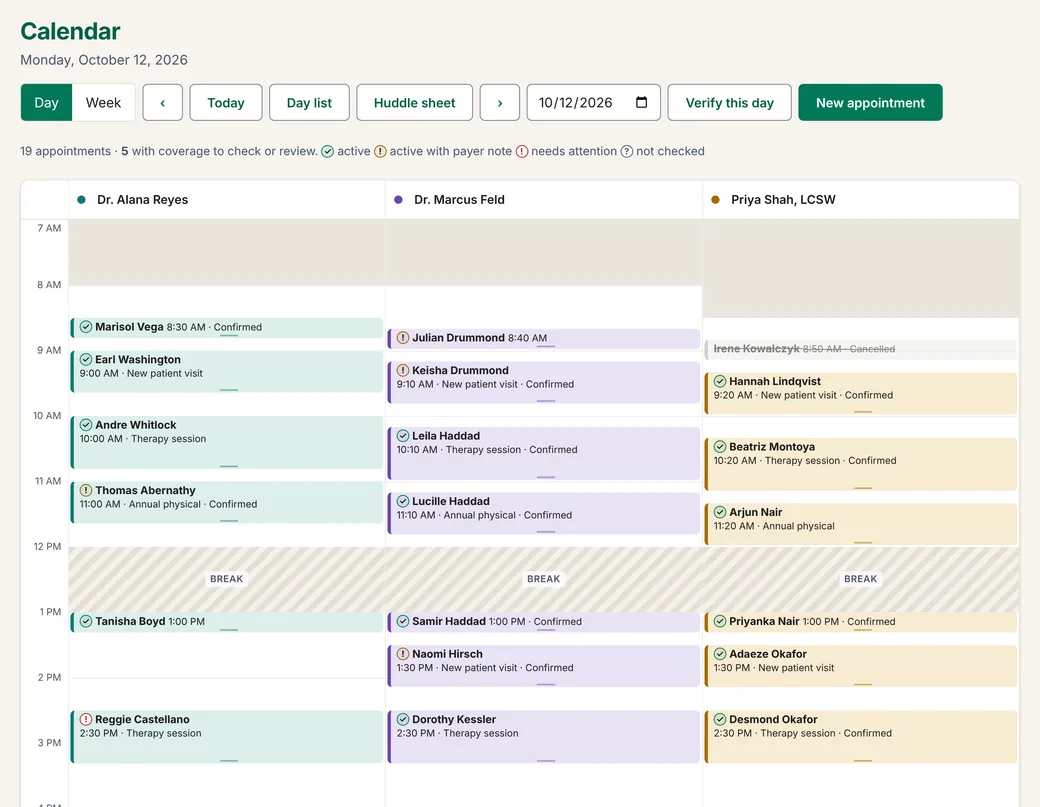Open Priyanka Nair 1:00 PM appointment
Image resolution: width=1040 pixels, height=807 pixels.
(x=861, y=622)
